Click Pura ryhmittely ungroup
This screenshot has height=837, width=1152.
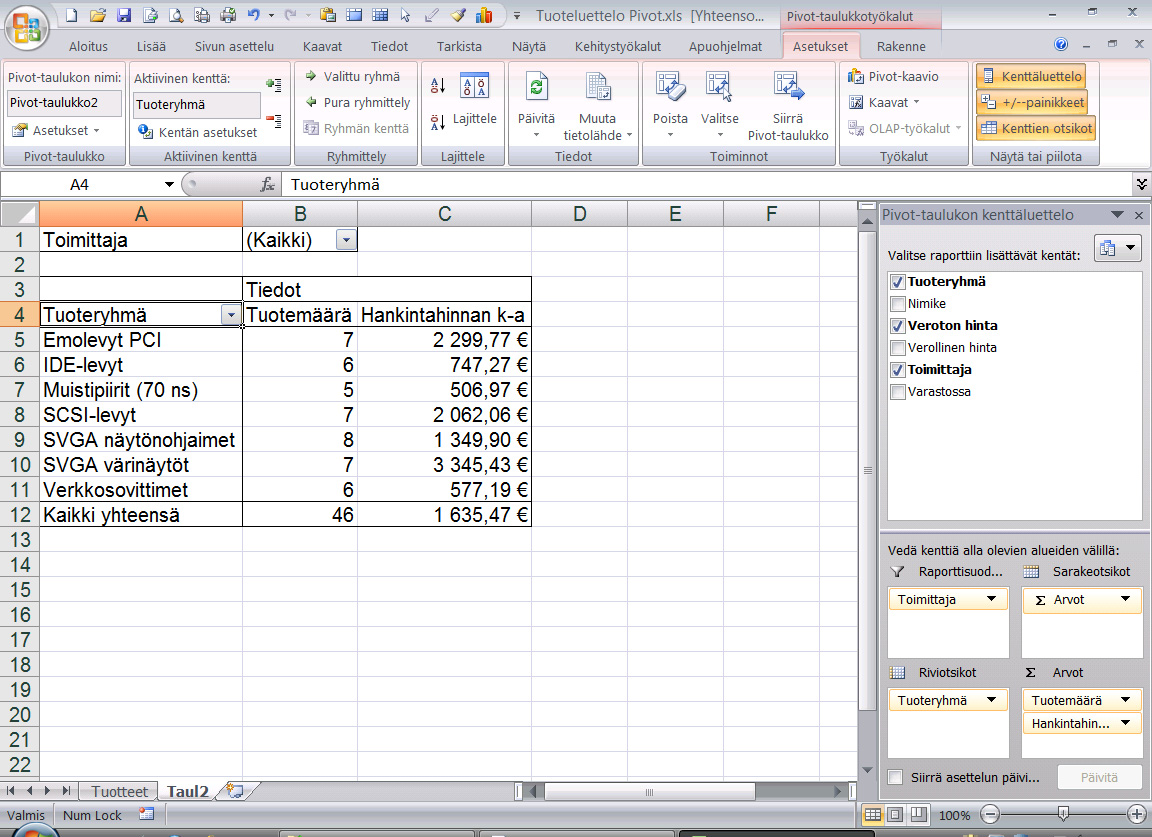pos(358,102)
